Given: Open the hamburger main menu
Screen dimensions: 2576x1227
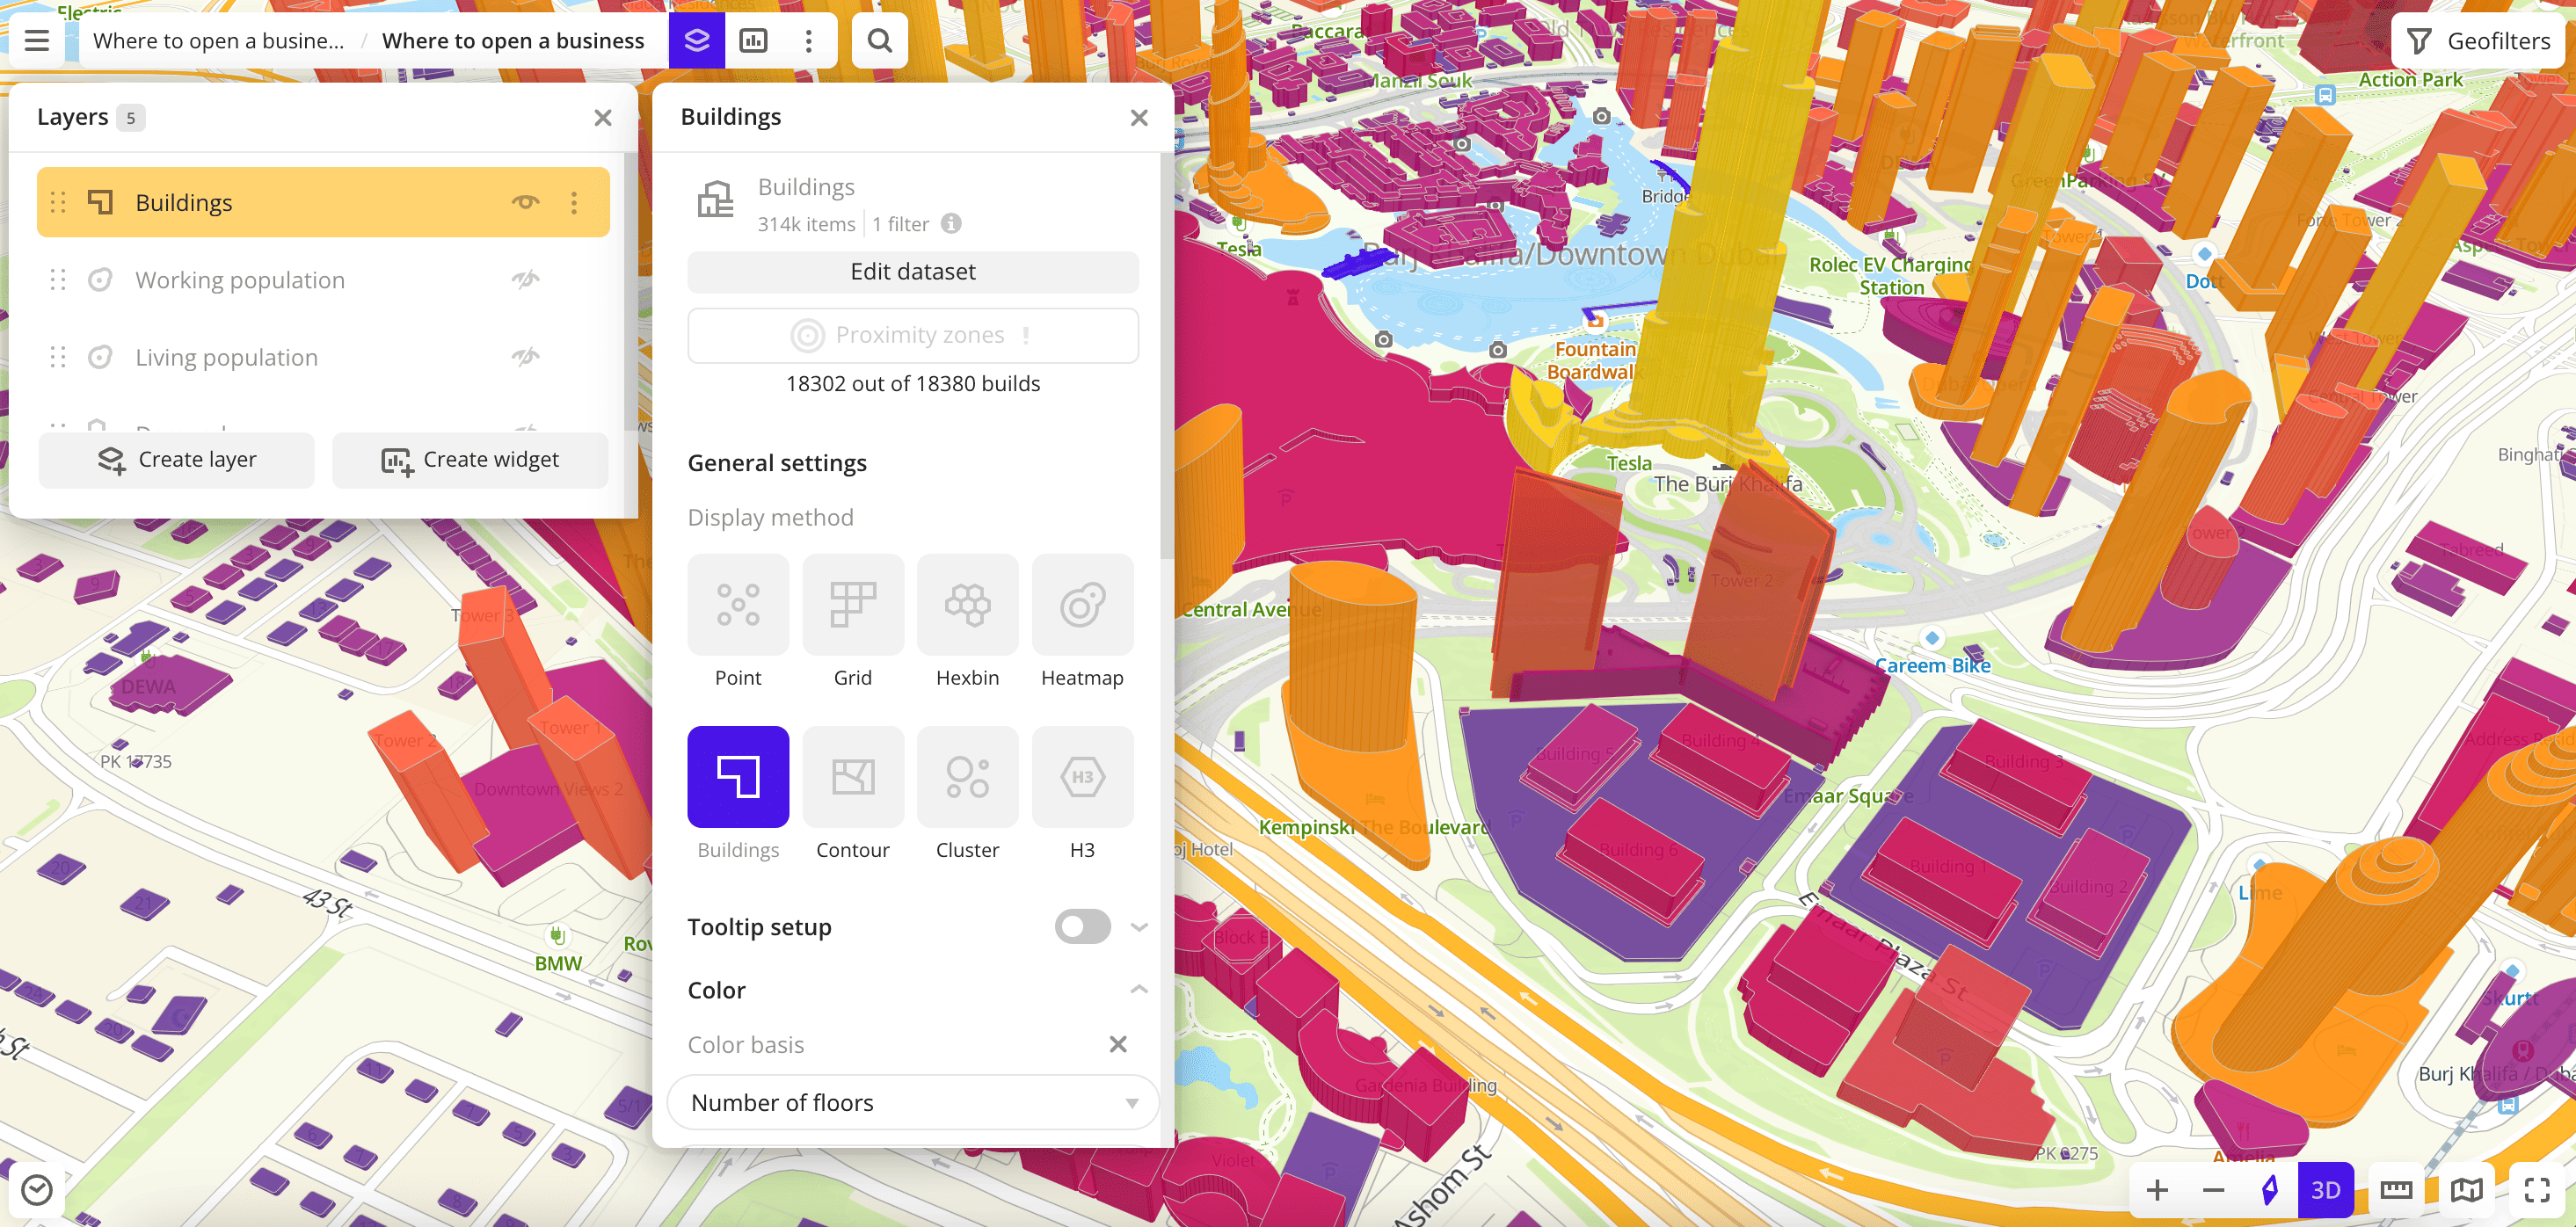Looking at the screenshot, I should [x=37, y=41].
